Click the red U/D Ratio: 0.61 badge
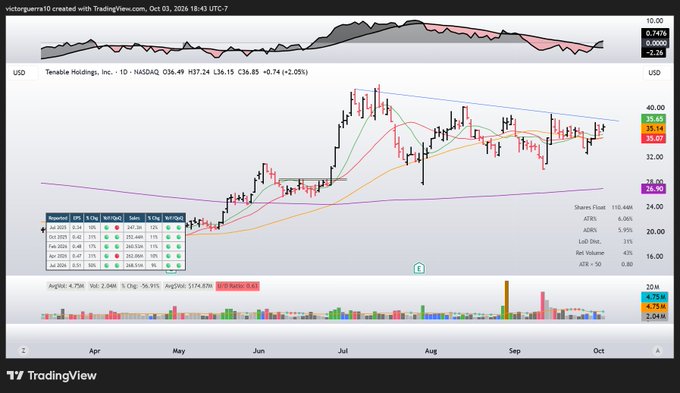680x393 pixels. [237, 286]
